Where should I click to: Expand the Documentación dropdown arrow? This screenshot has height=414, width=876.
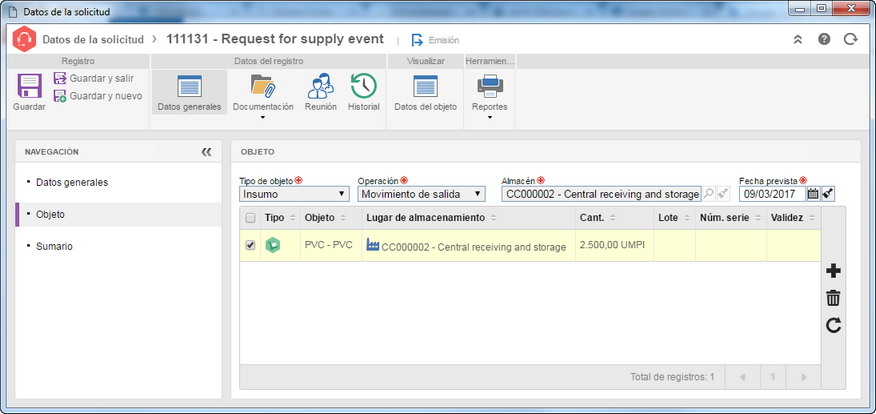tap(263, 117)
